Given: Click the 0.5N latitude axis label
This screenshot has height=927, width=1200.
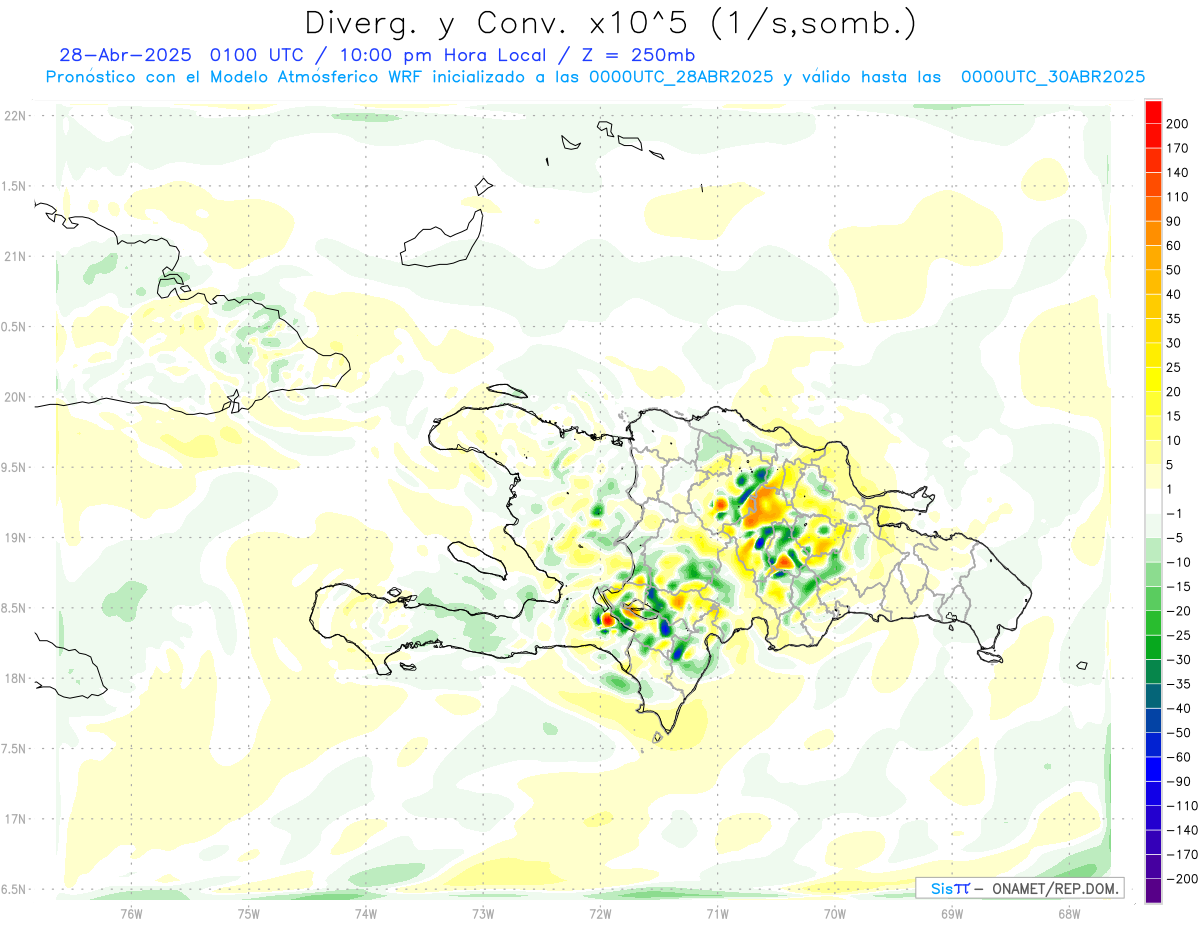Looking at the screenshot, I should click(15, 327).
